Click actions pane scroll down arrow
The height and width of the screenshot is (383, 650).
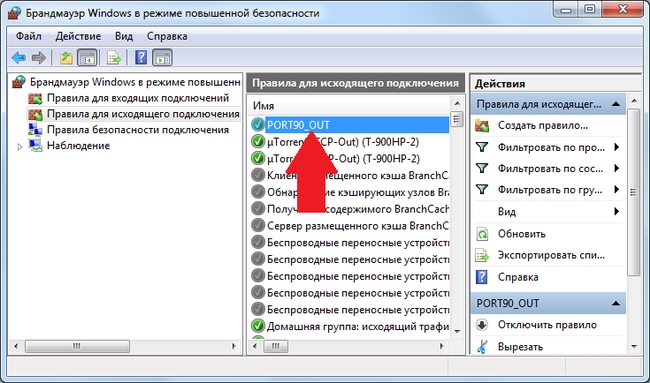(x=634, y=347)
